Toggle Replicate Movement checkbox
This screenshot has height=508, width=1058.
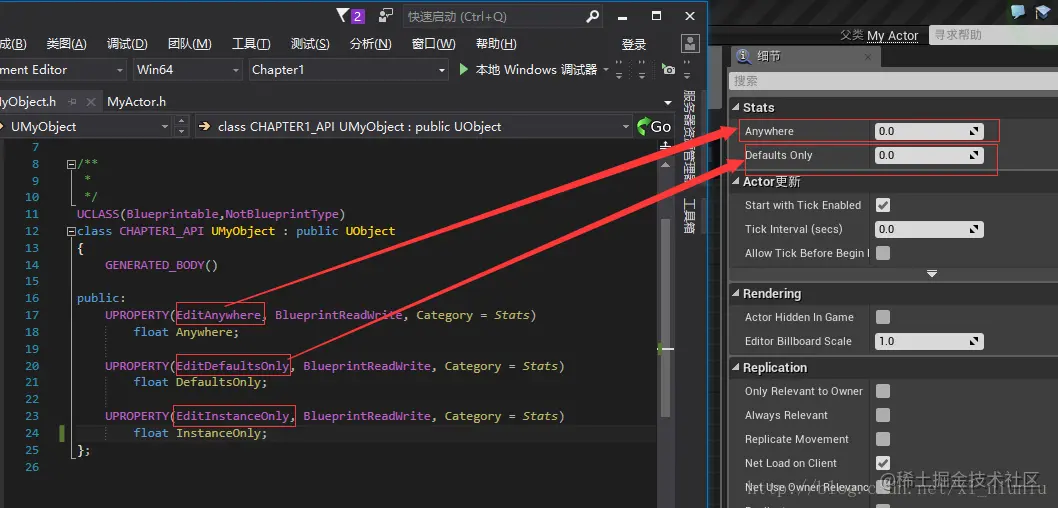pos(883,439)
